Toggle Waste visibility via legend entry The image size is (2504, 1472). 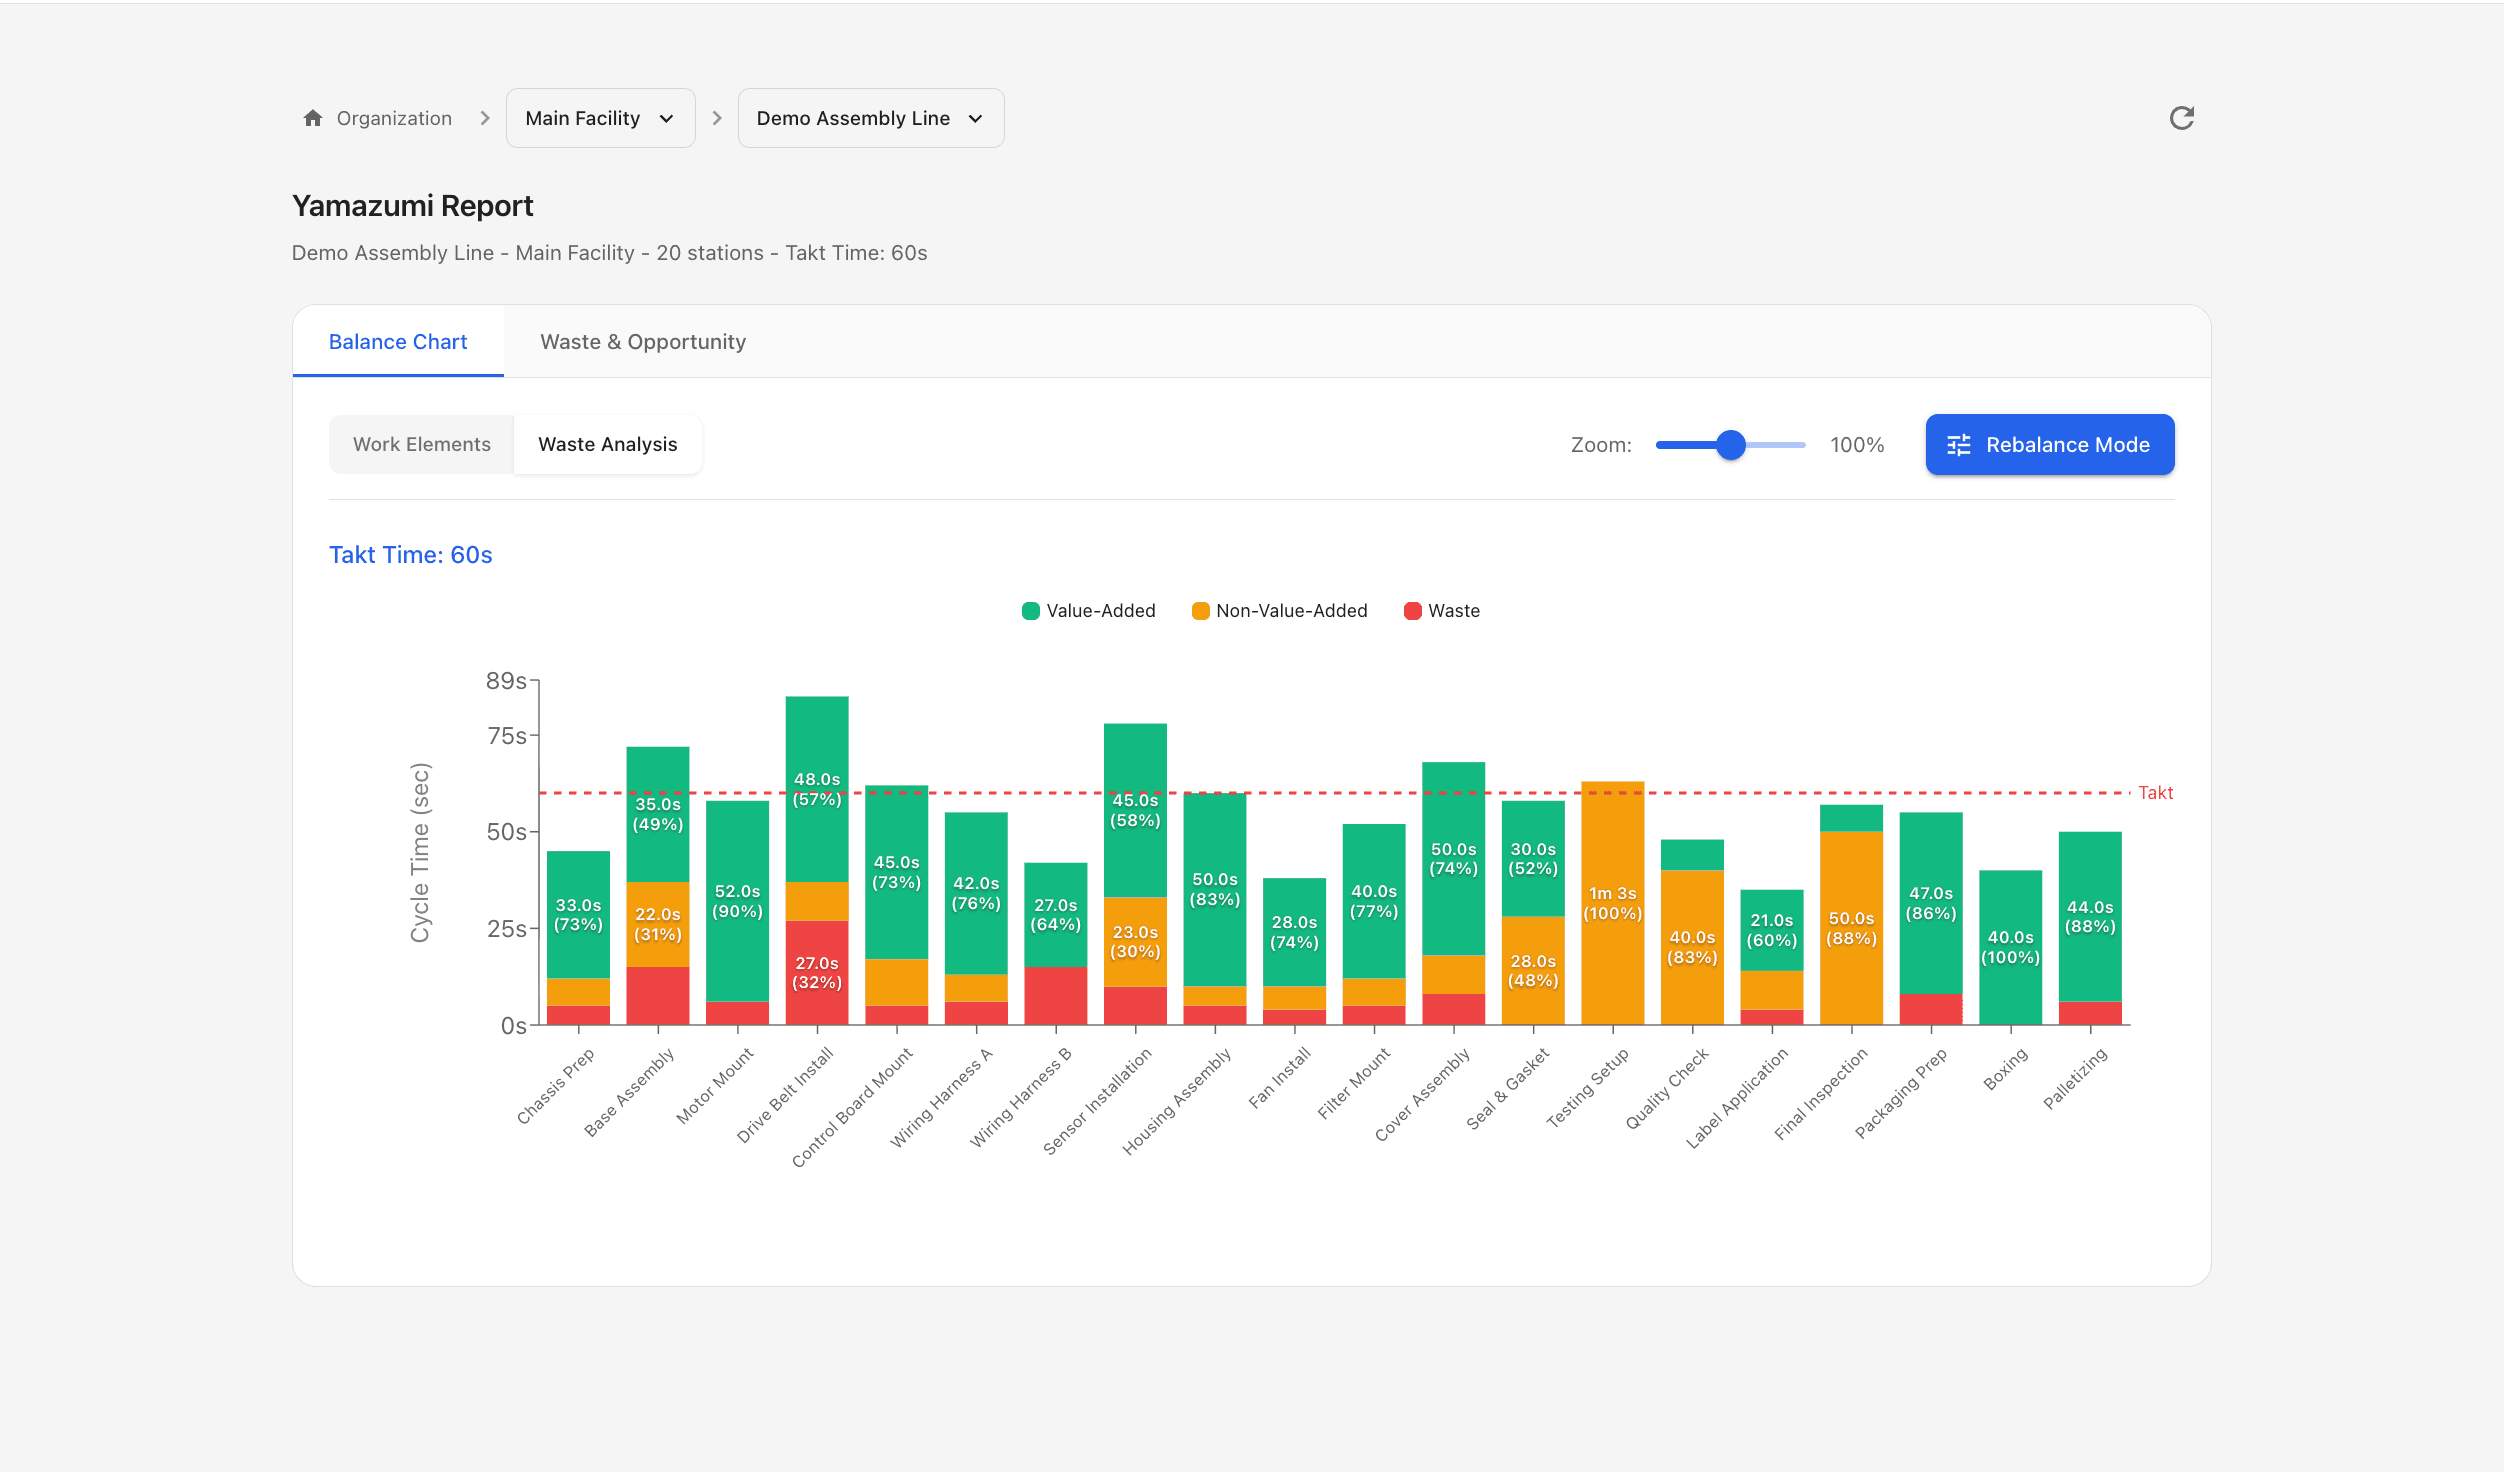1443,610
